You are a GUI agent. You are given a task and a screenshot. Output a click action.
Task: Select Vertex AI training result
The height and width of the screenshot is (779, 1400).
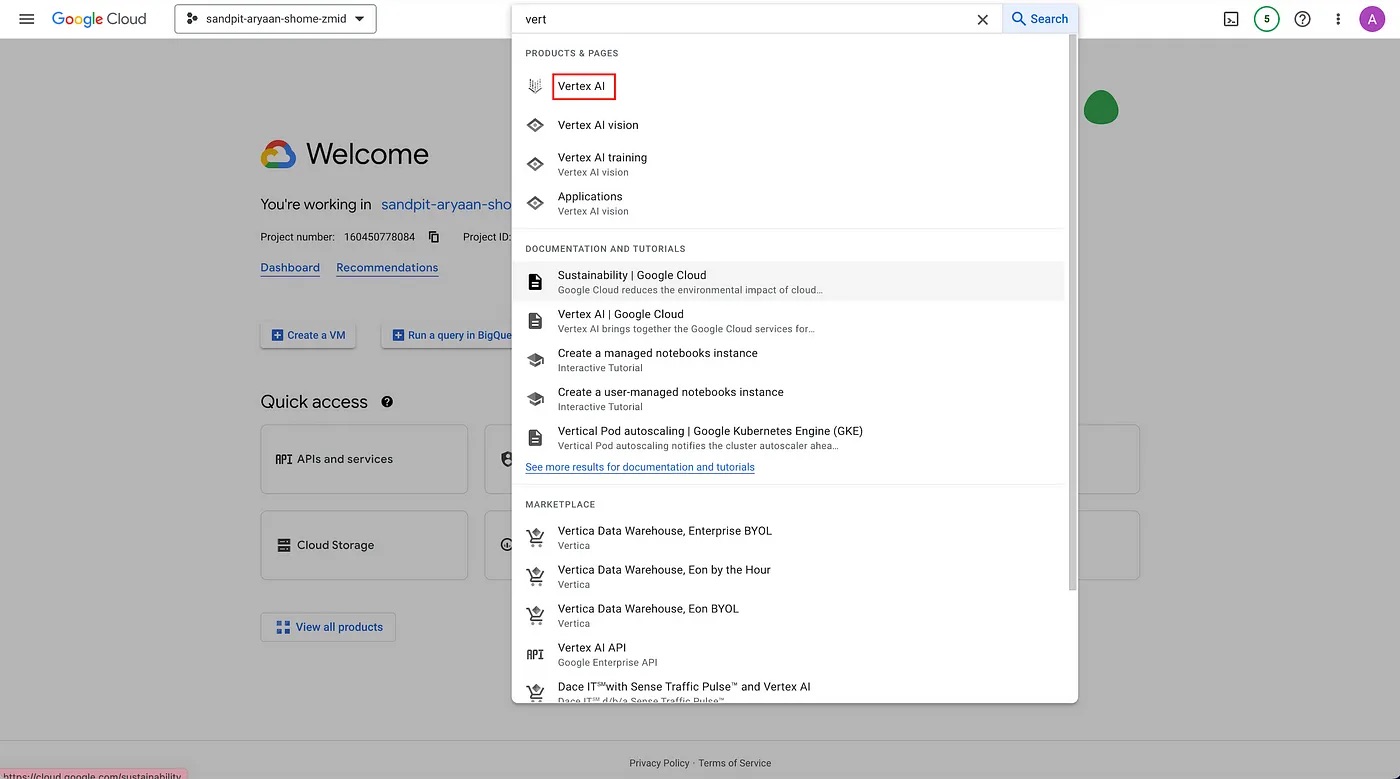click(788, 164)
